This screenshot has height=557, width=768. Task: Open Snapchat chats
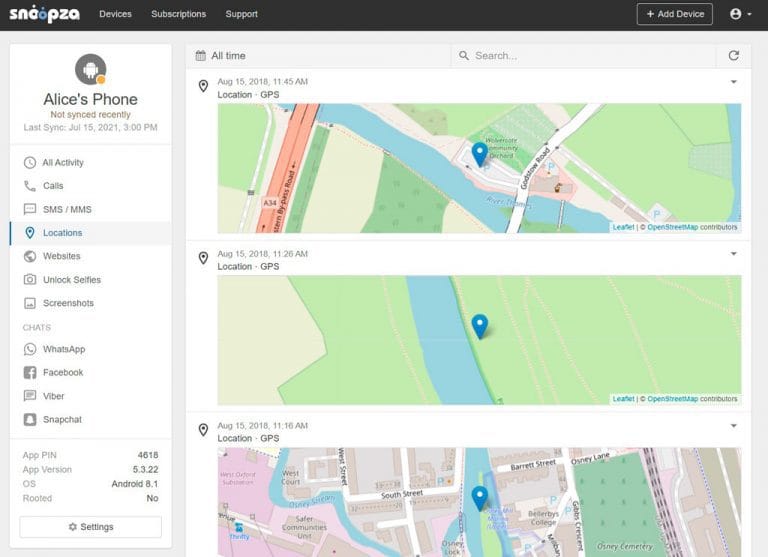click(91, 419)
